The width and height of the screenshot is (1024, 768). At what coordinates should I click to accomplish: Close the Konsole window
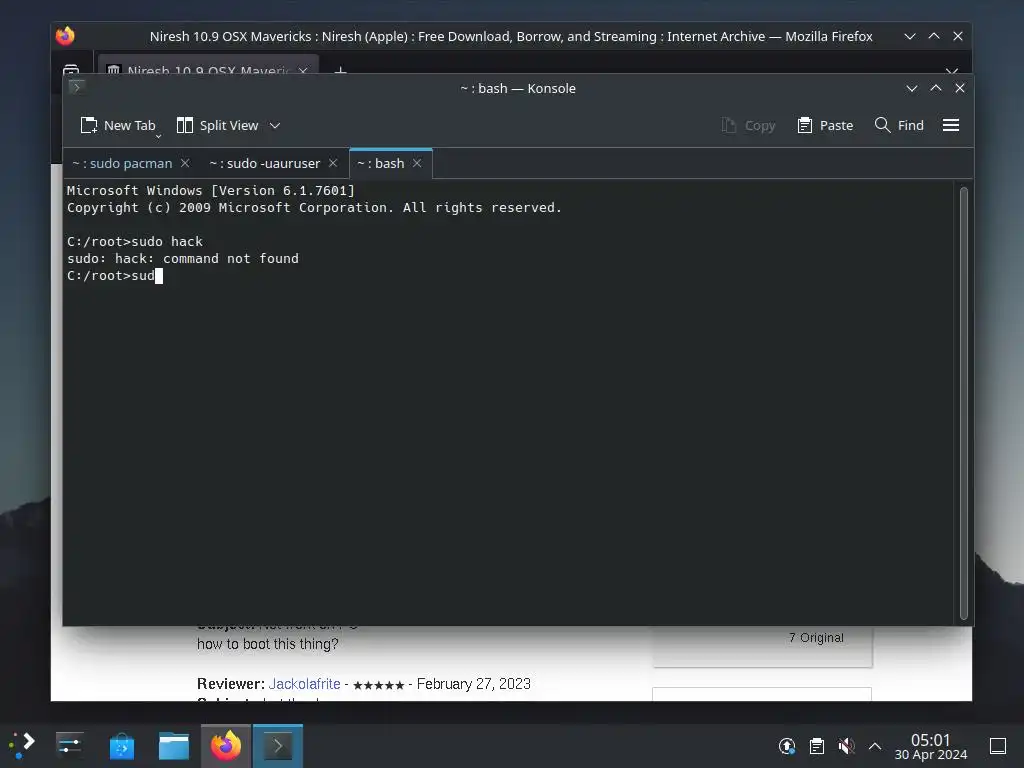[x=960, y=88]
